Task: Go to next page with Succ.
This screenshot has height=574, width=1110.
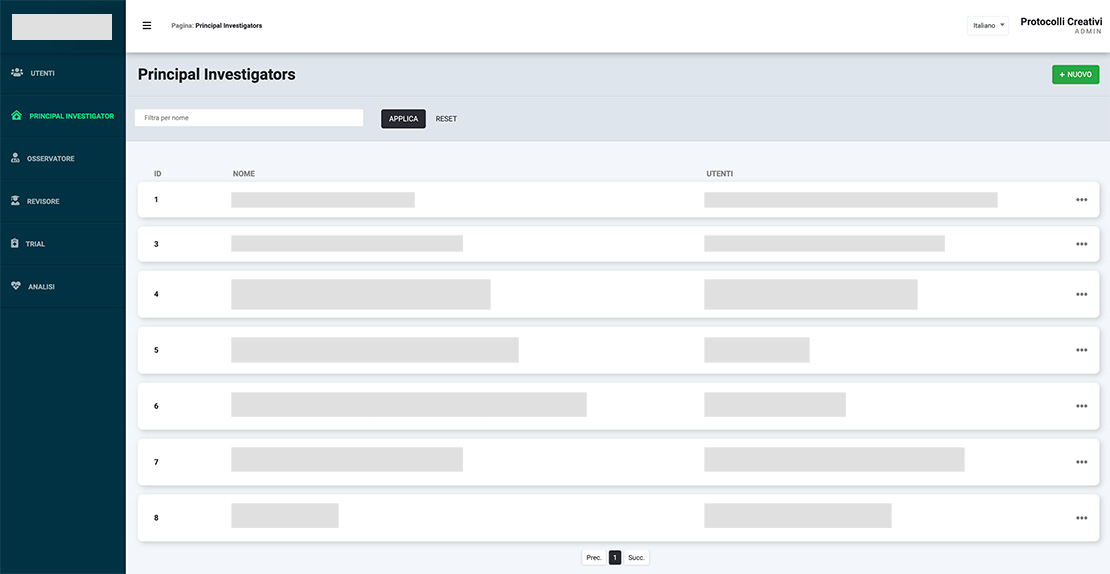Action: (x=636, y=558)
